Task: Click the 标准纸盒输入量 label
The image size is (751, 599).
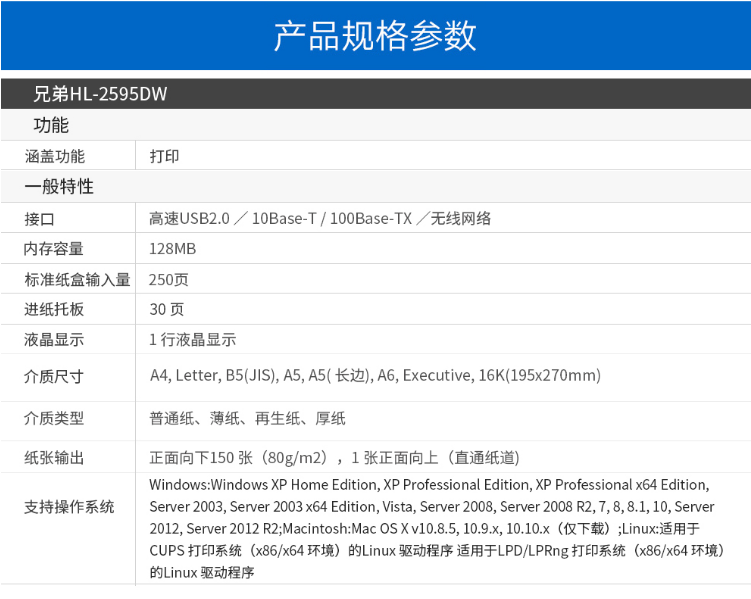Action: 77,280
